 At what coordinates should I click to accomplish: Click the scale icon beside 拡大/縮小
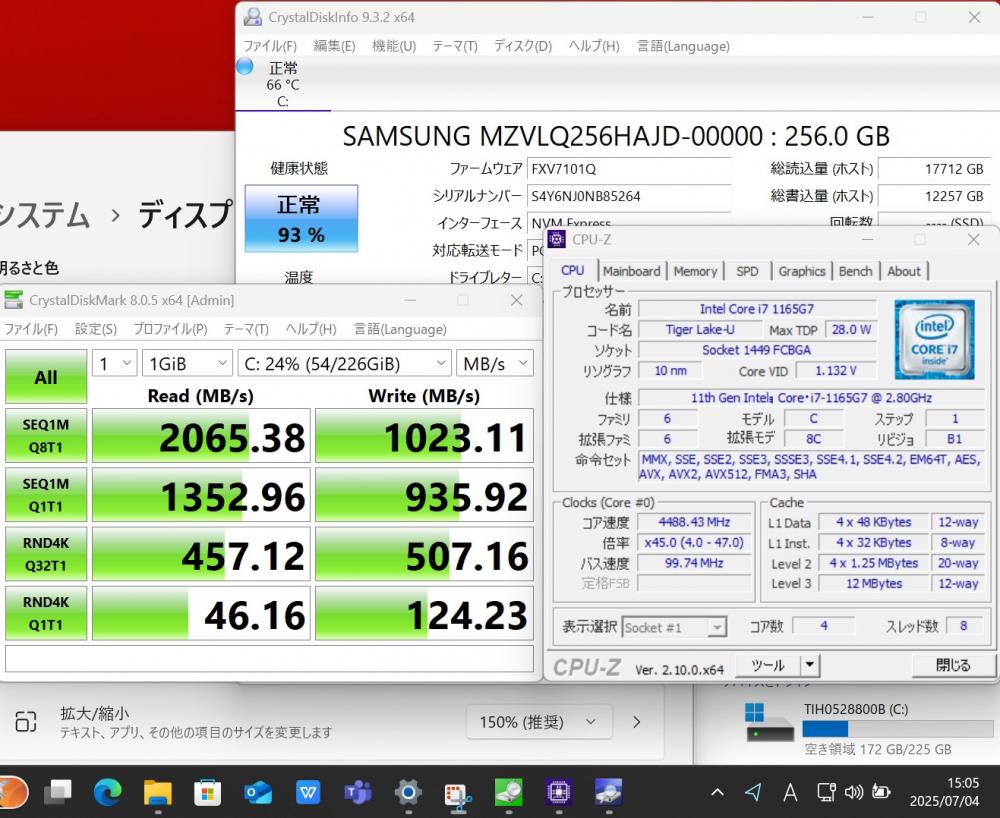26,722
